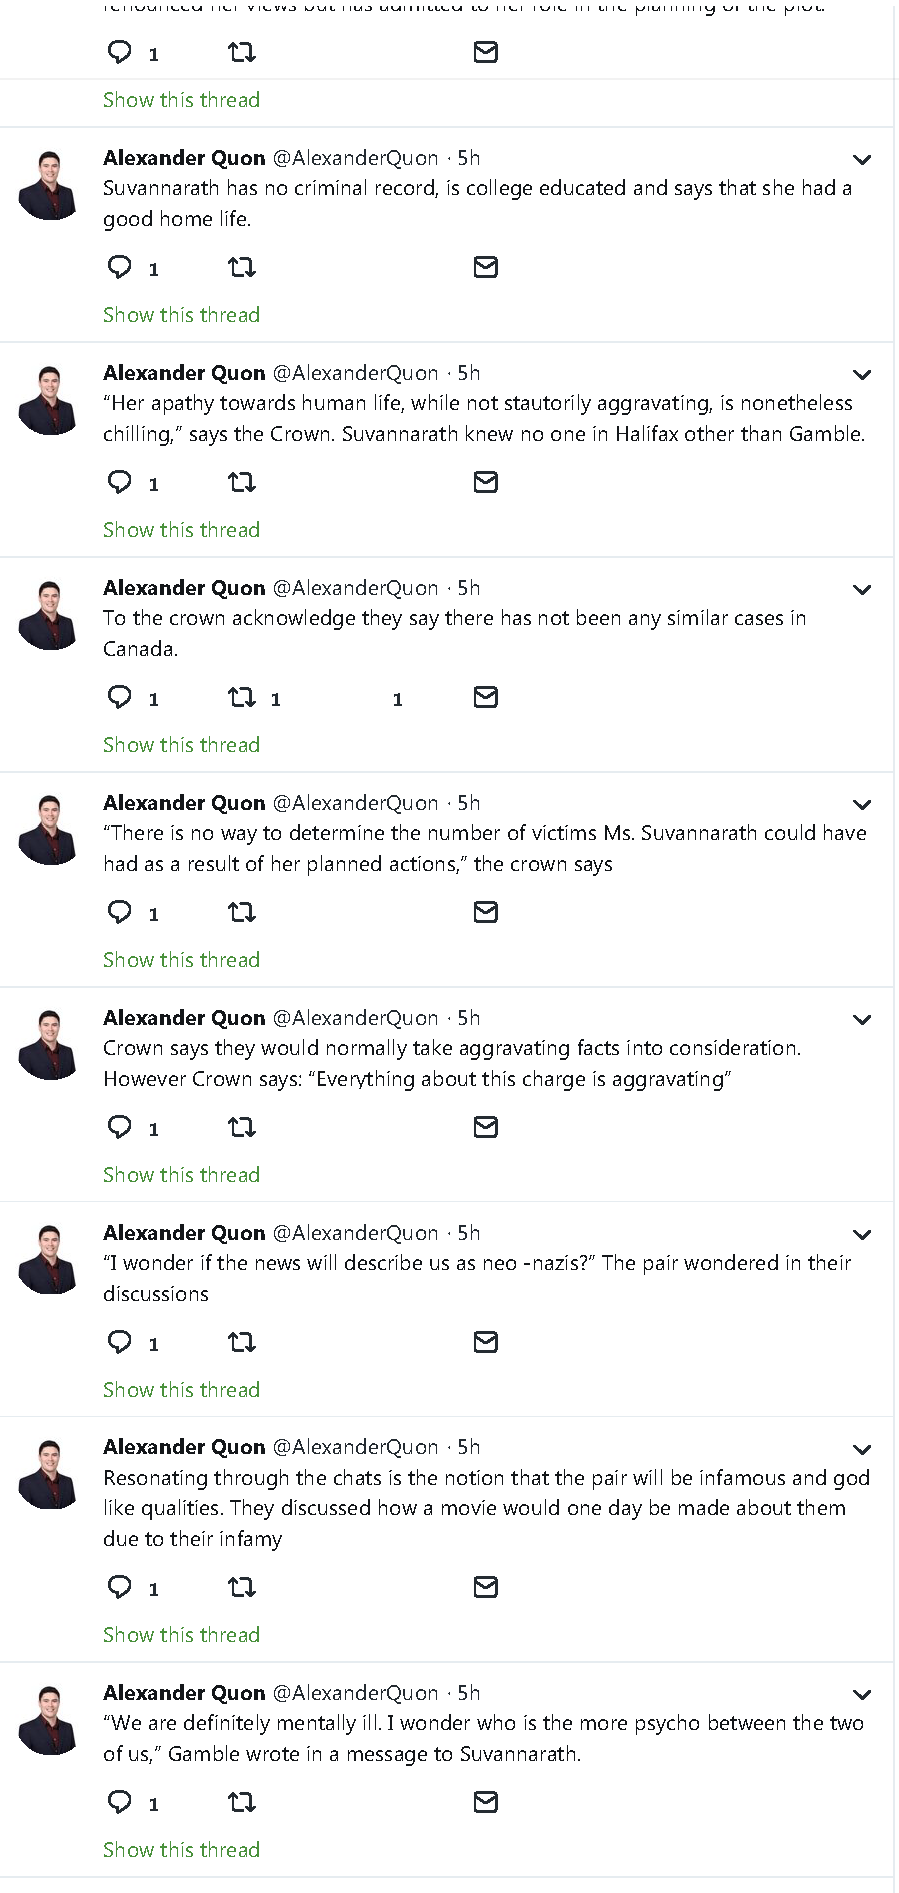Expand the menu chevron on 'Her apathy' tweet
The width and height of the screenshot is (899, 1893).
point(862,375)
